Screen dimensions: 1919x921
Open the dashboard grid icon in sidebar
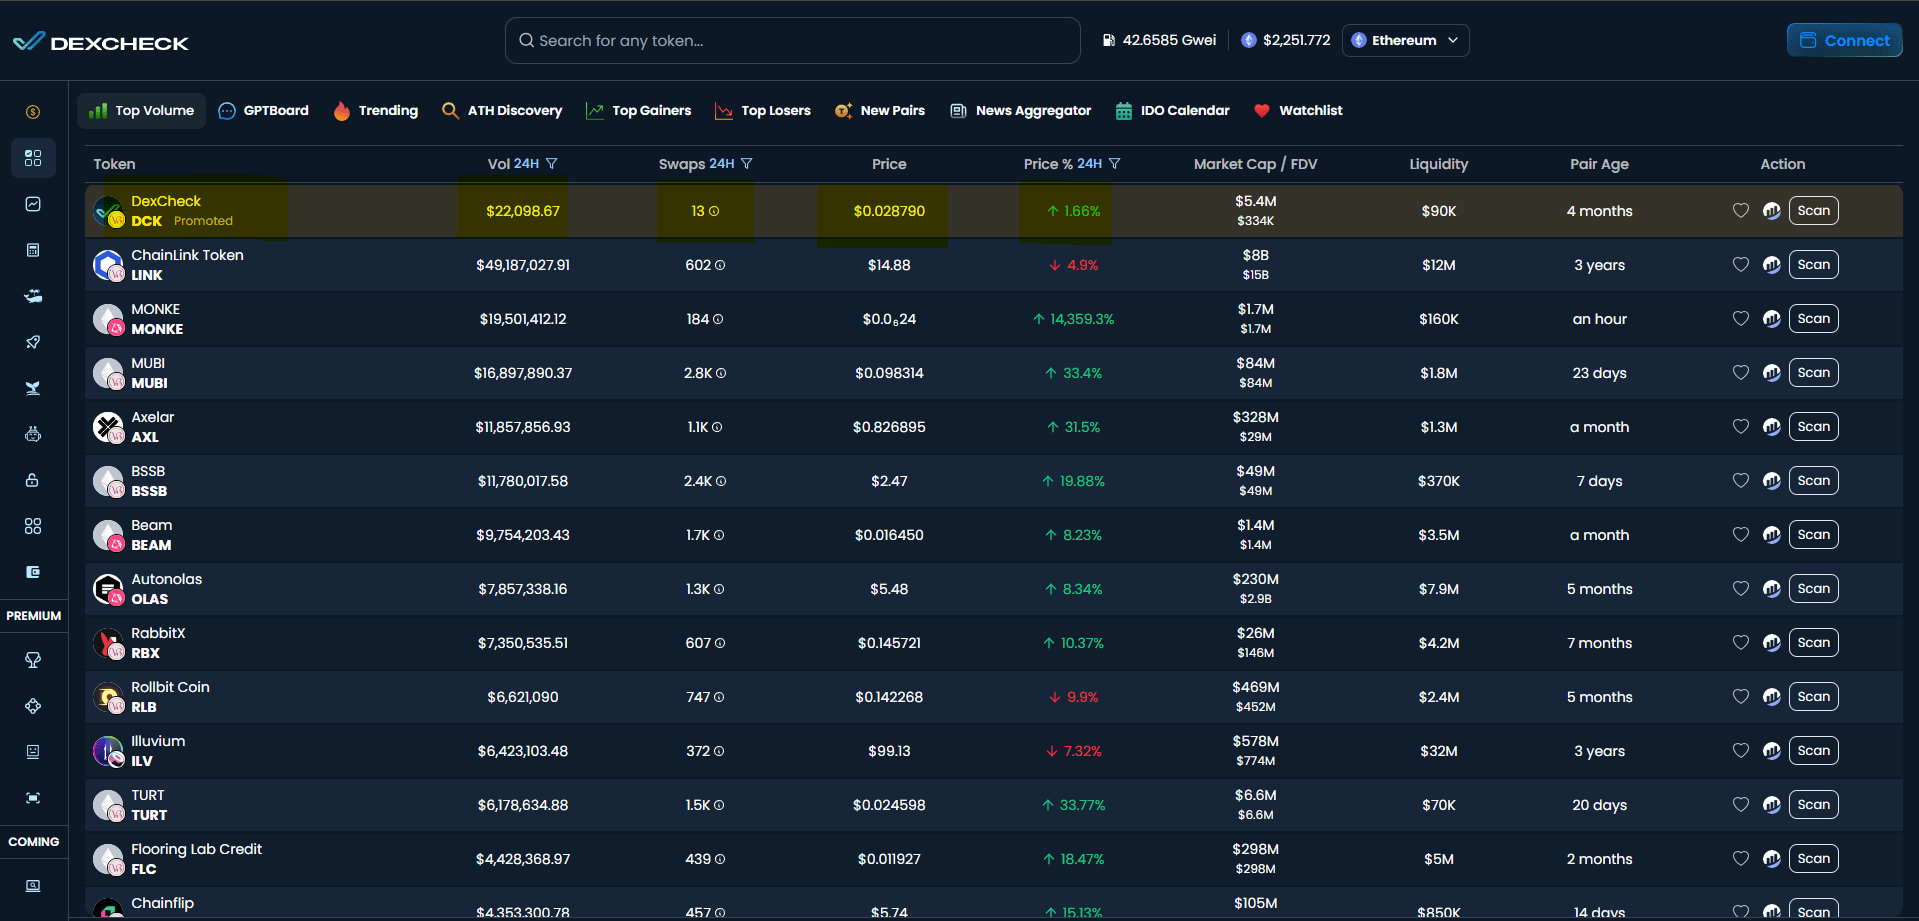pos(33,158)
